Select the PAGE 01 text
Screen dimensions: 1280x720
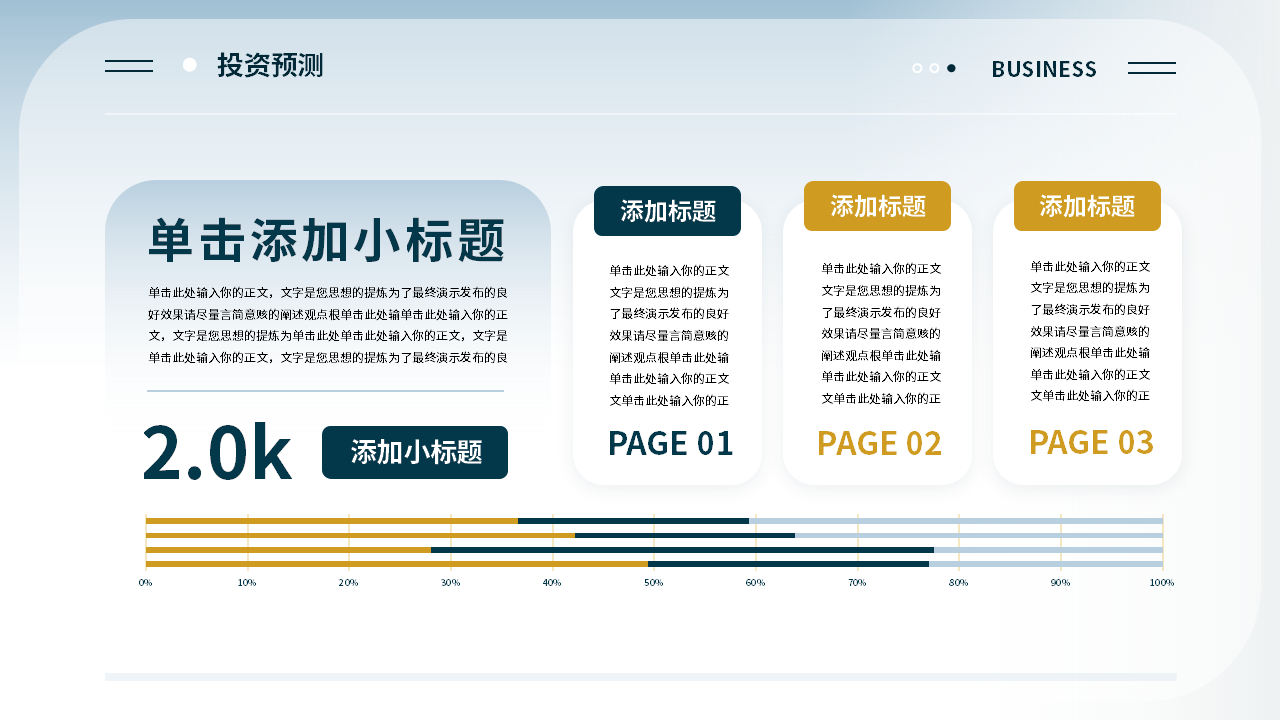(x=670, y=443)
